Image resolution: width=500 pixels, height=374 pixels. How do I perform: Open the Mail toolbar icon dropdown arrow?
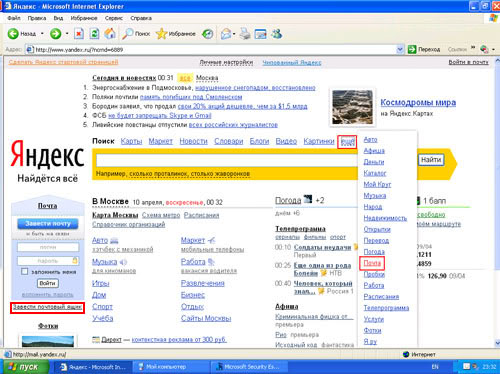pos(234,34)
